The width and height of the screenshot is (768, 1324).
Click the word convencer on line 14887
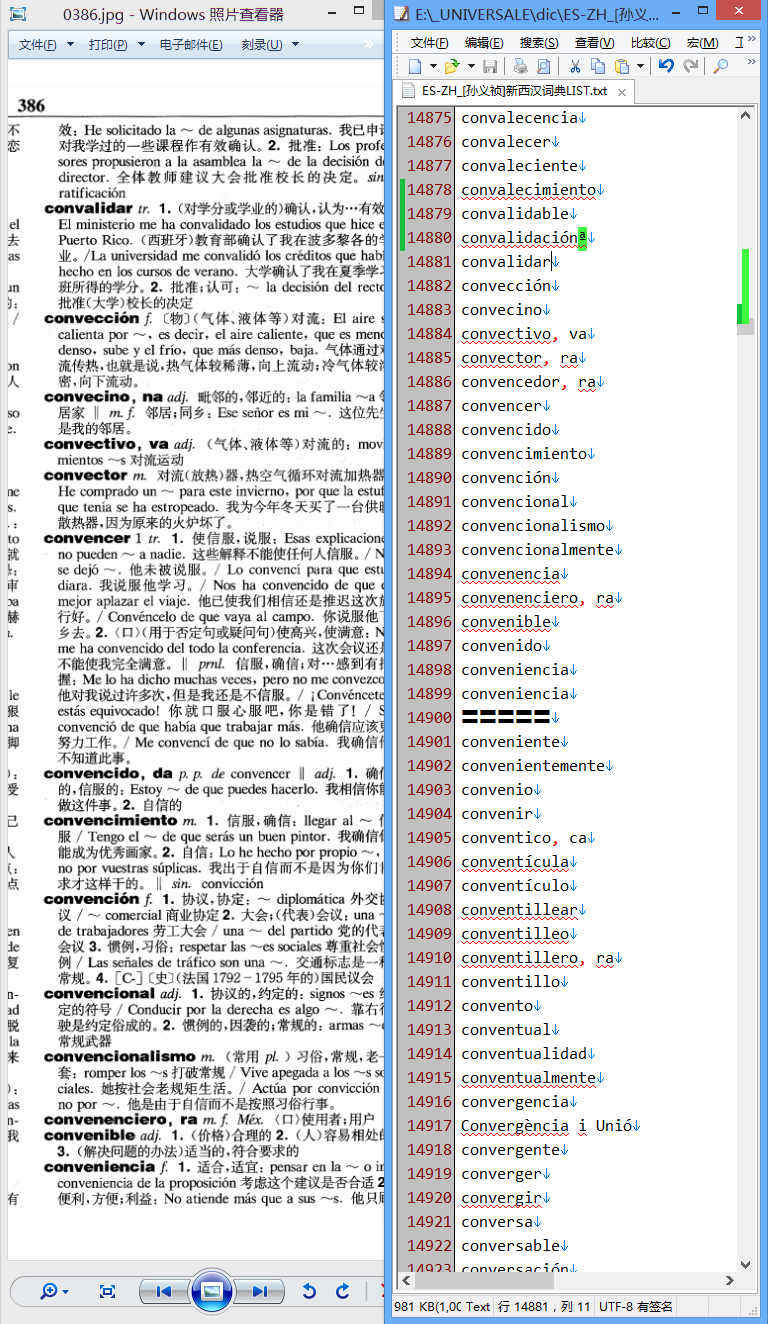click(501, 405)
